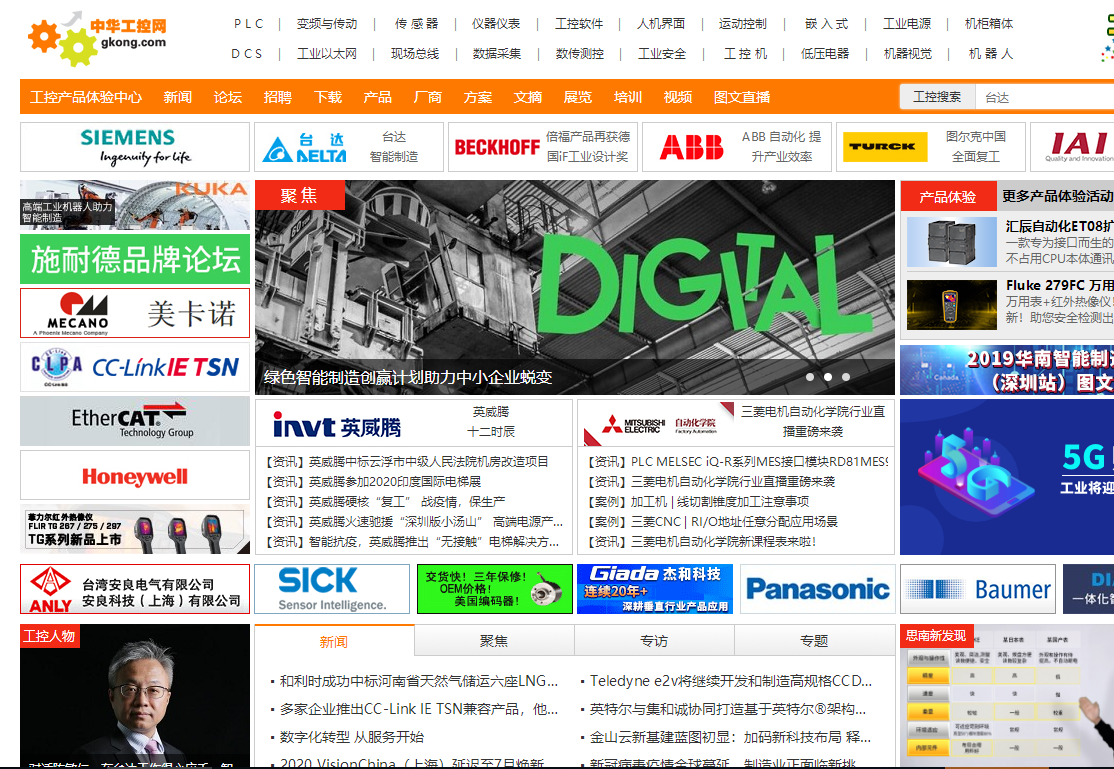The width and height of the screenshot is (1114, 769).
Task: Click the CC-Link IE TSN logo
Action: coord(135,367)
